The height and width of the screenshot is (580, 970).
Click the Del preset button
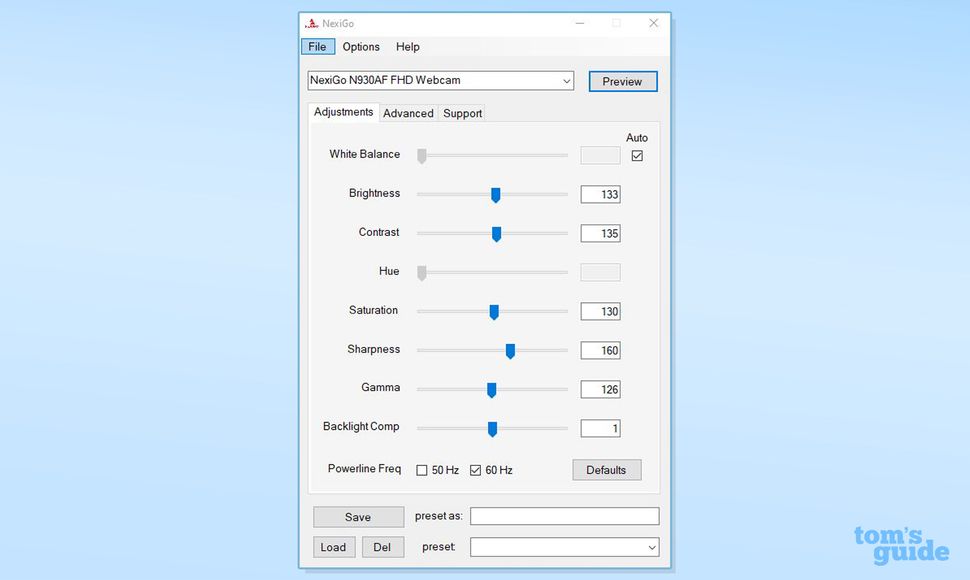[382, 547]
